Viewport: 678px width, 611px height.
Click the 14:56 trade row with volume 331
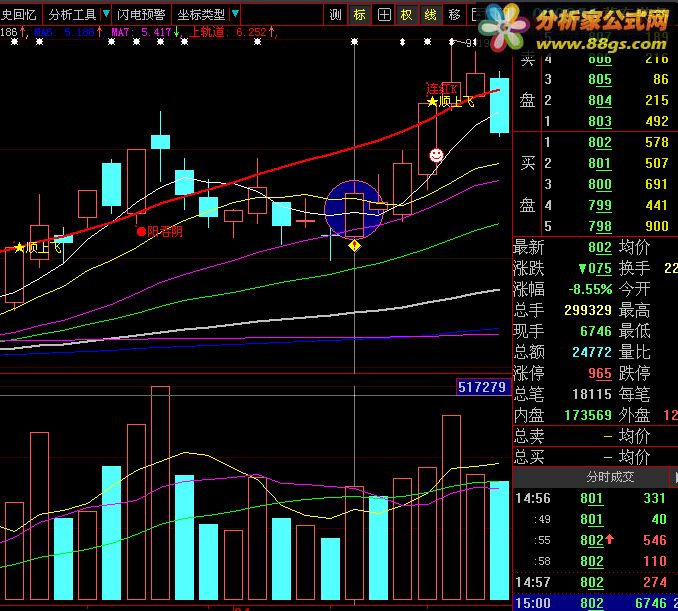click(x=595, y=498)
